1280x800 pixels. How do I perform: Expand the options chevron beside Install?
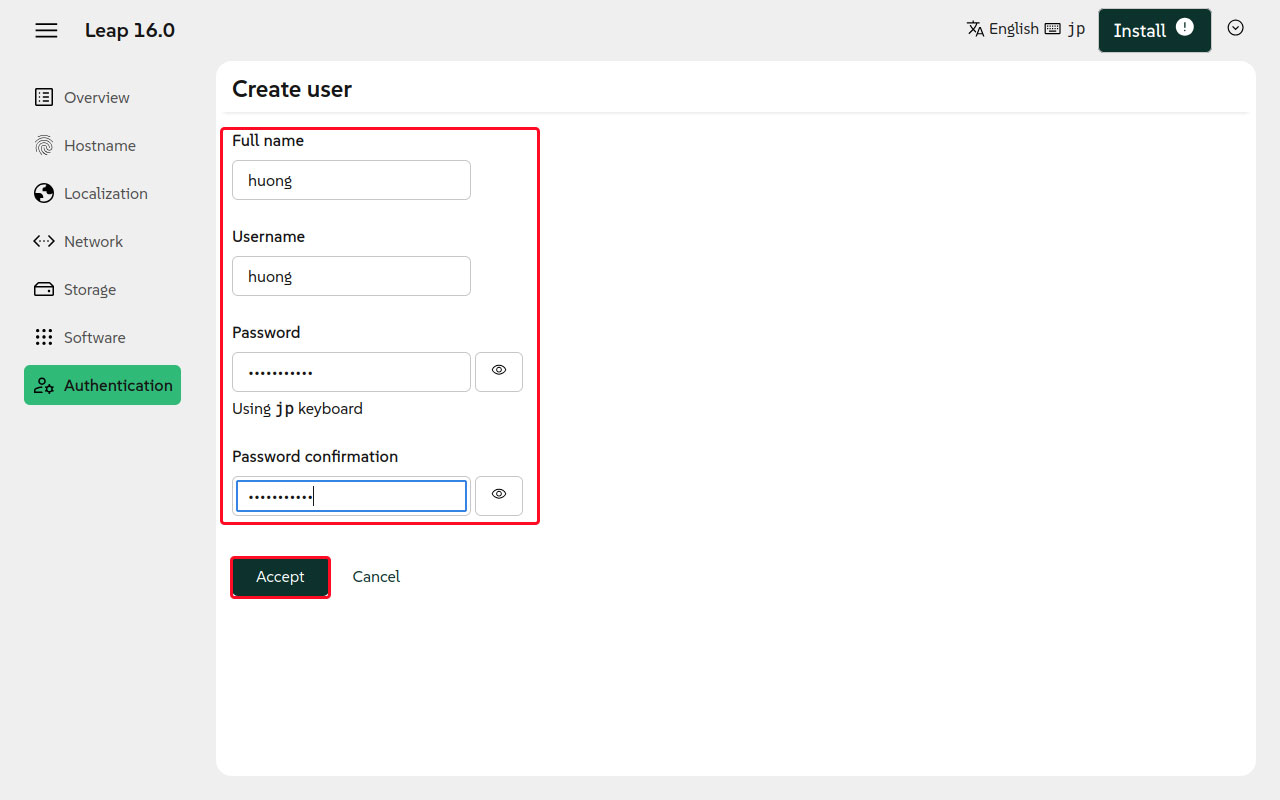pos(1235,29)
